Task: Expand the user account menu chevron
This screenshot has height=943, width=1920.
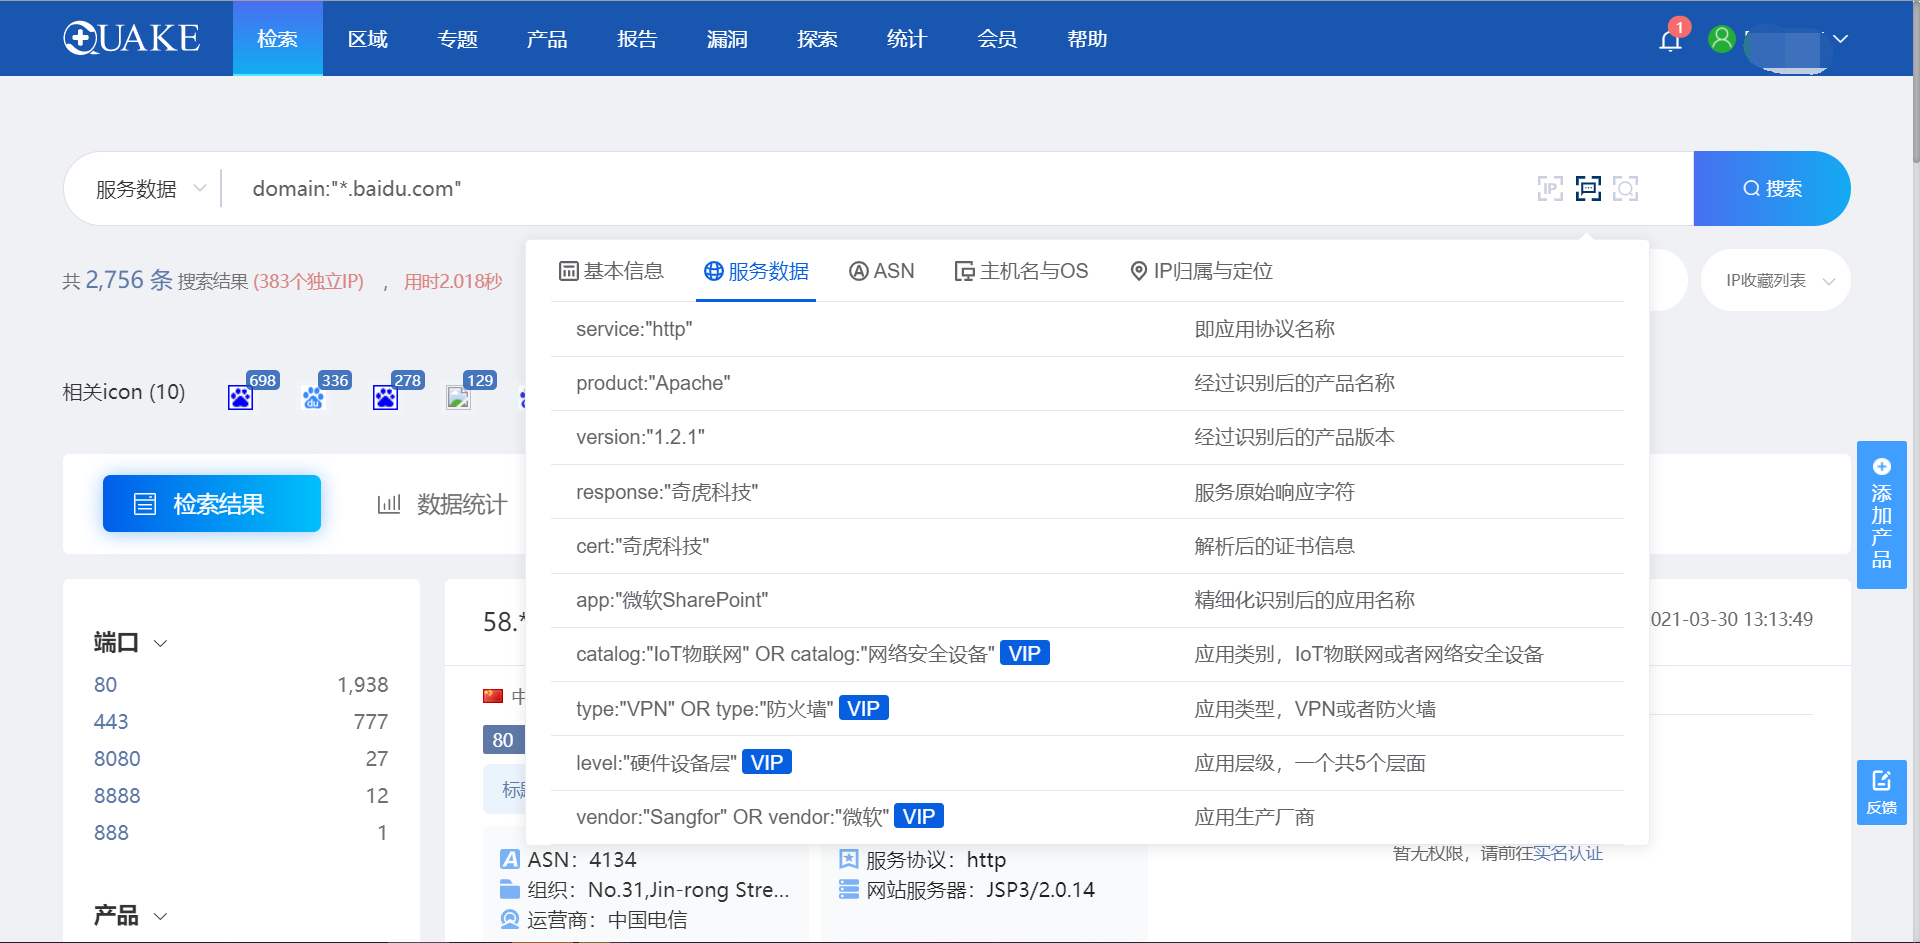Action: [x=1840, y=39]
